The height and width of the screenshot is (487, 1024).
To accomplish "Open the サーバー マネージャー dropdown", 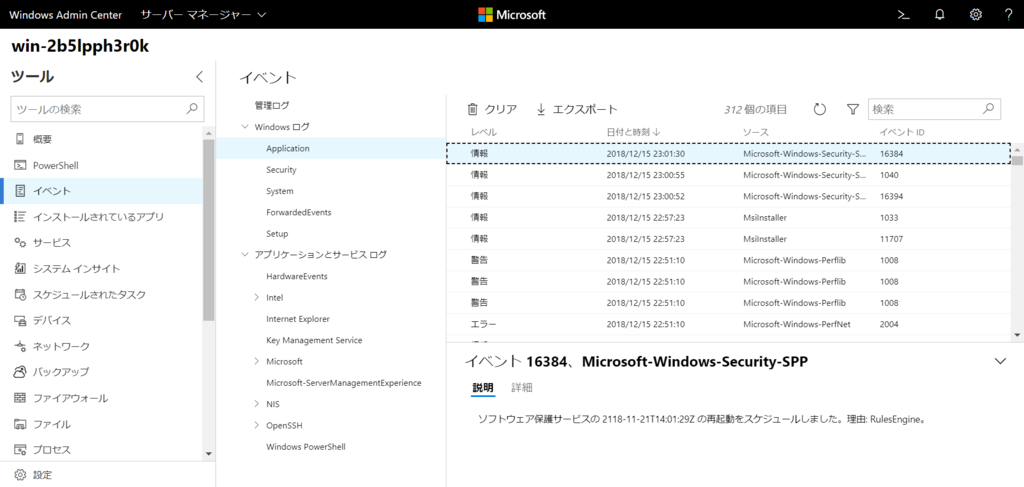I will point(203,14).
